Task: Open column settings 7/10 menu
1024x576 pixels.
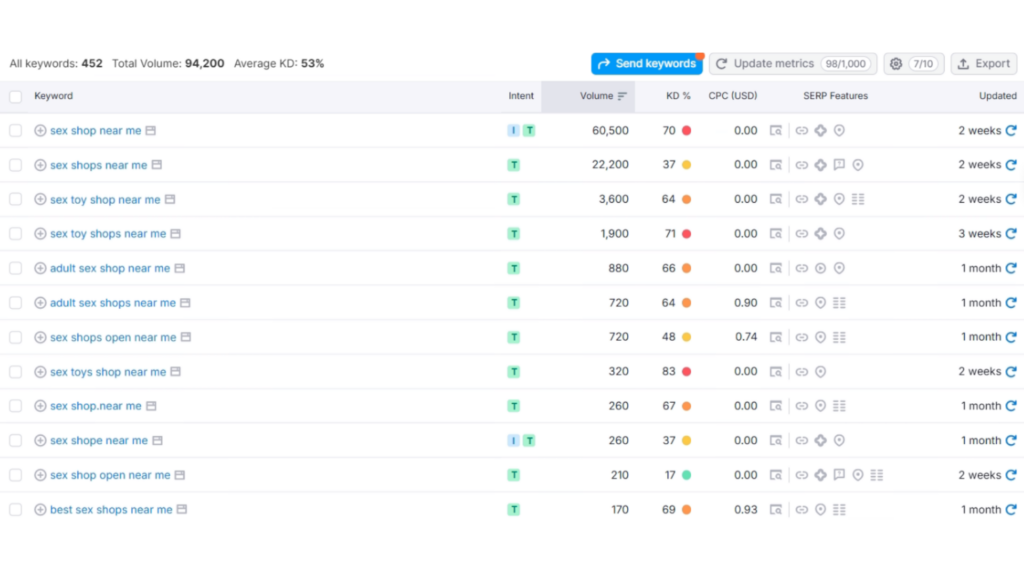Action: [x=914, y=63]
